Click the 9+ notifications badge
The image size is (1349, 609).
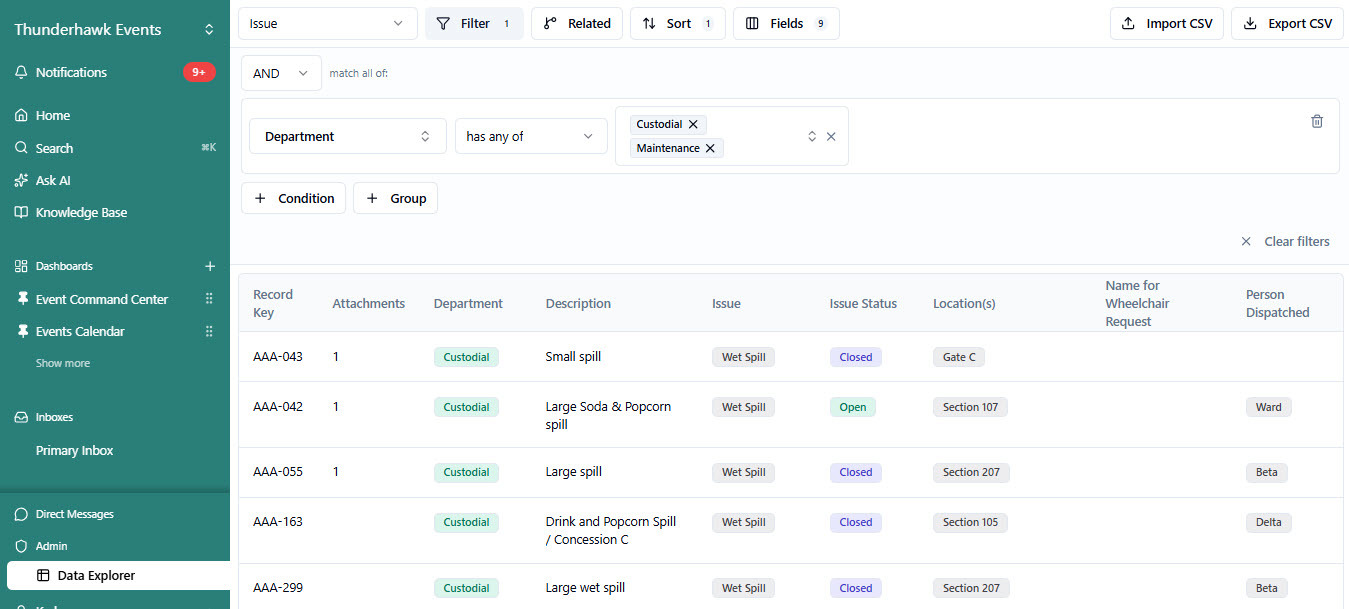[199, 72]
